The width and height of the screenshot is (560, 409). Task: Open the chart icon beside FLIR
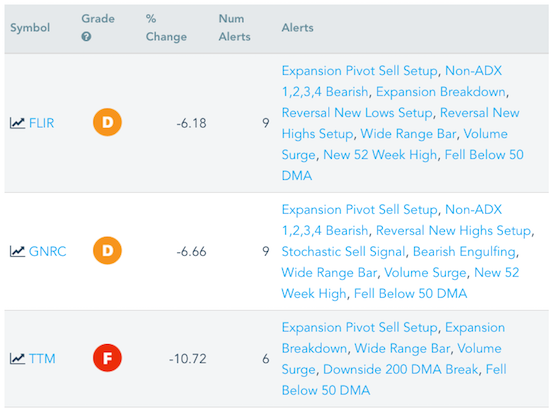pyautogui.click(x=17, y=123)
